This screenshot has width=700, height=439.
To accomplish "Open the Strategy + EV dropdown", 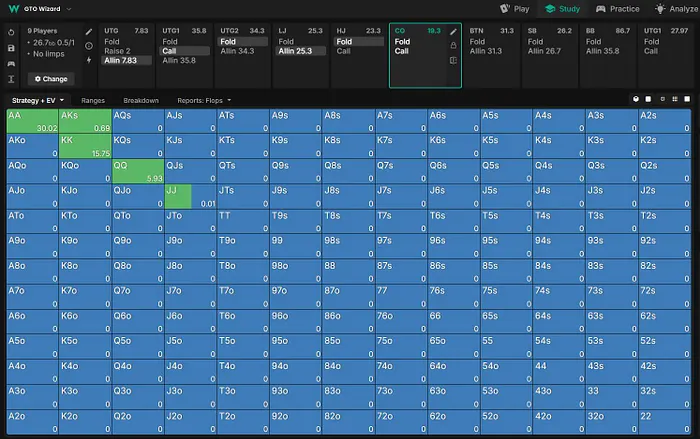I will pyautogui.click(x=38, y=101).
